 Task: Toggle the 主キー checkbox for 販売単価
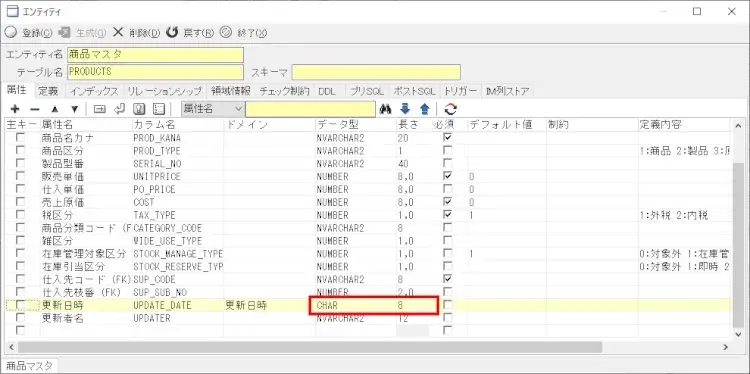click(x=20, y=176)
